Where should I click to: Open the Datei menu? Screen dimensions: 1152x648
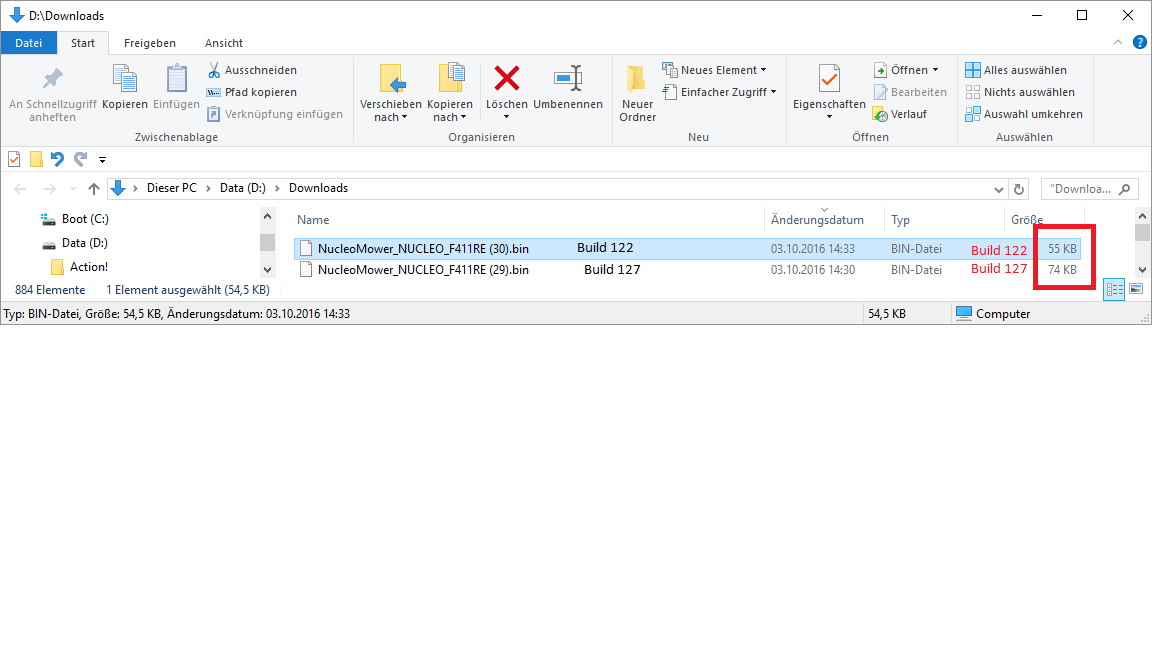pyautogui.click(x=29, y=43)
